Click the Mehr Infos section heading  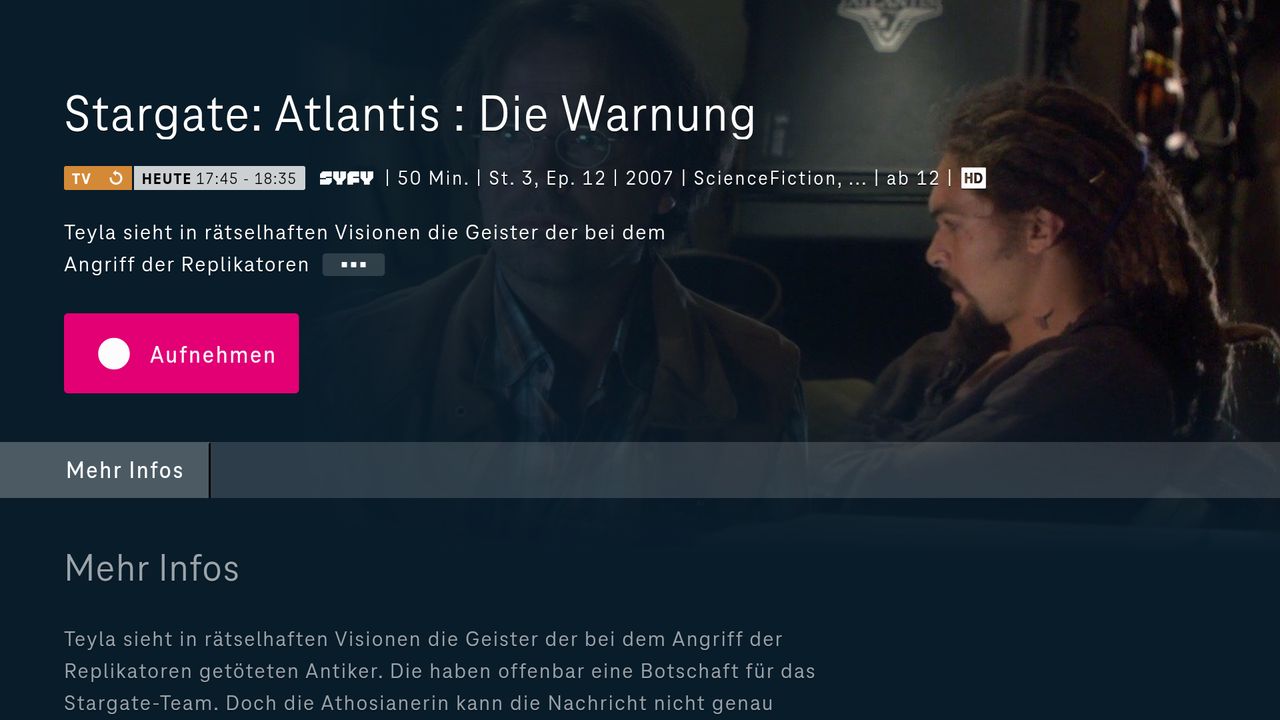(x=152, y=568)
